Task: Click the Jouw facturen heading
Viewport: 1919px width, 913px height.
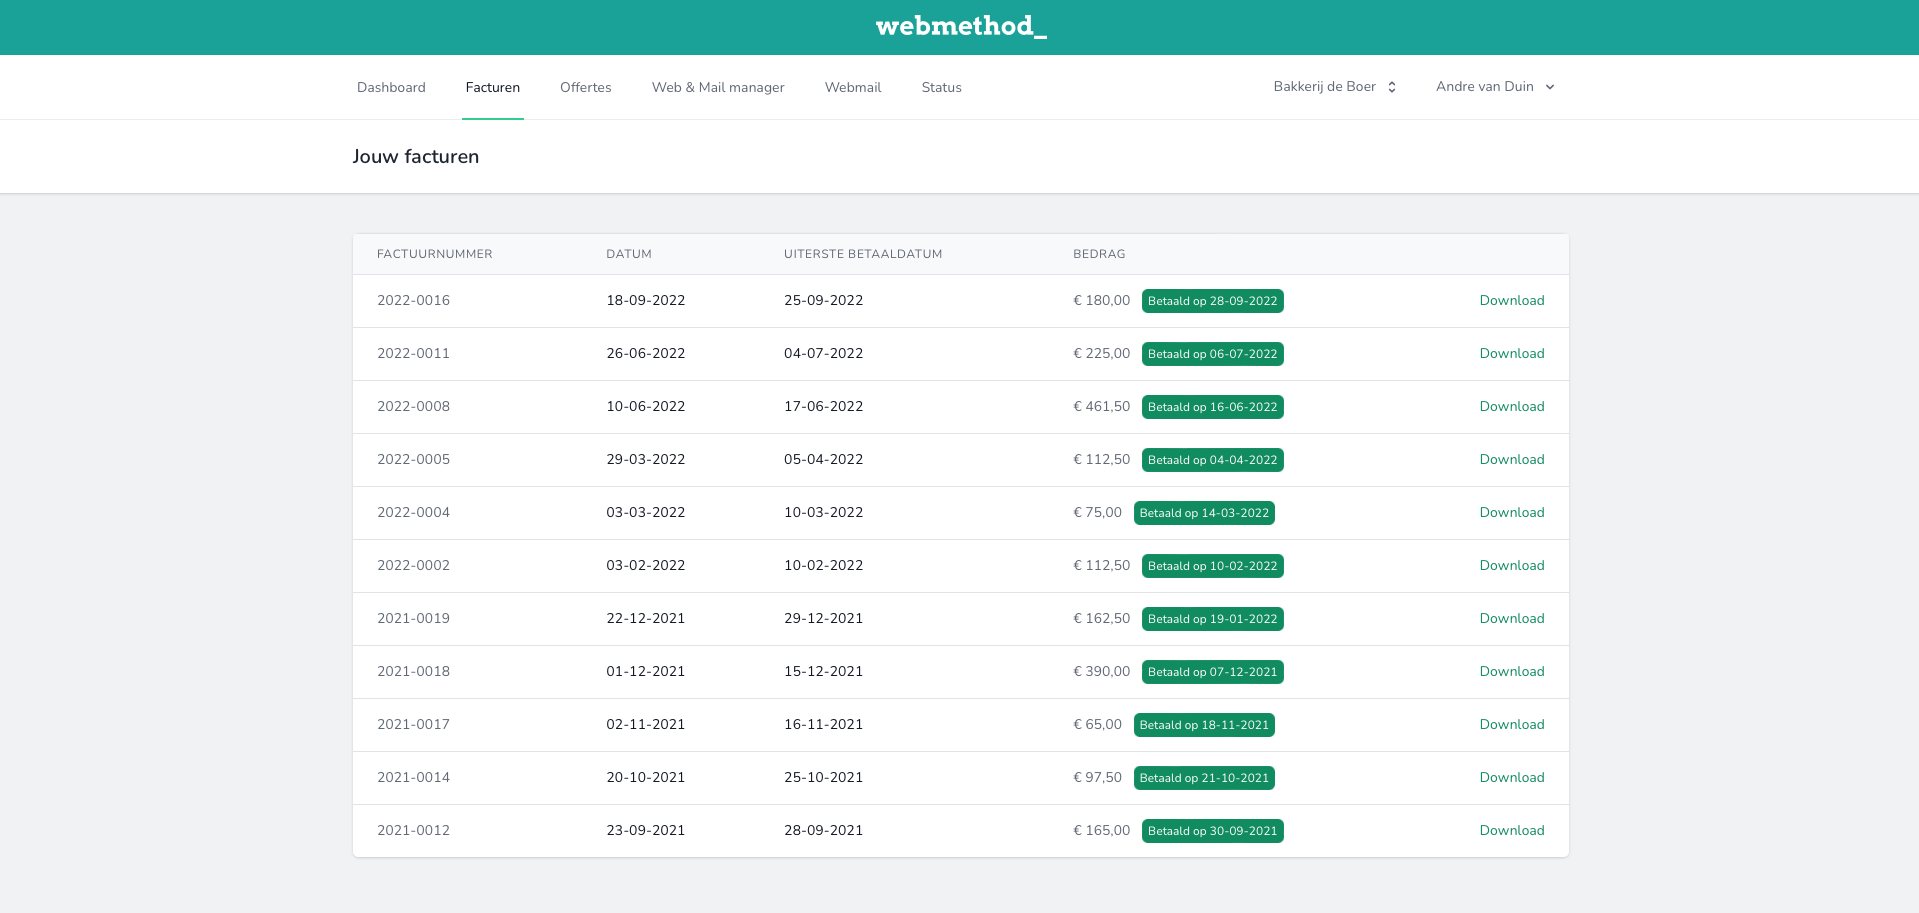Action: pyautogui.click(x=415, y=156)
